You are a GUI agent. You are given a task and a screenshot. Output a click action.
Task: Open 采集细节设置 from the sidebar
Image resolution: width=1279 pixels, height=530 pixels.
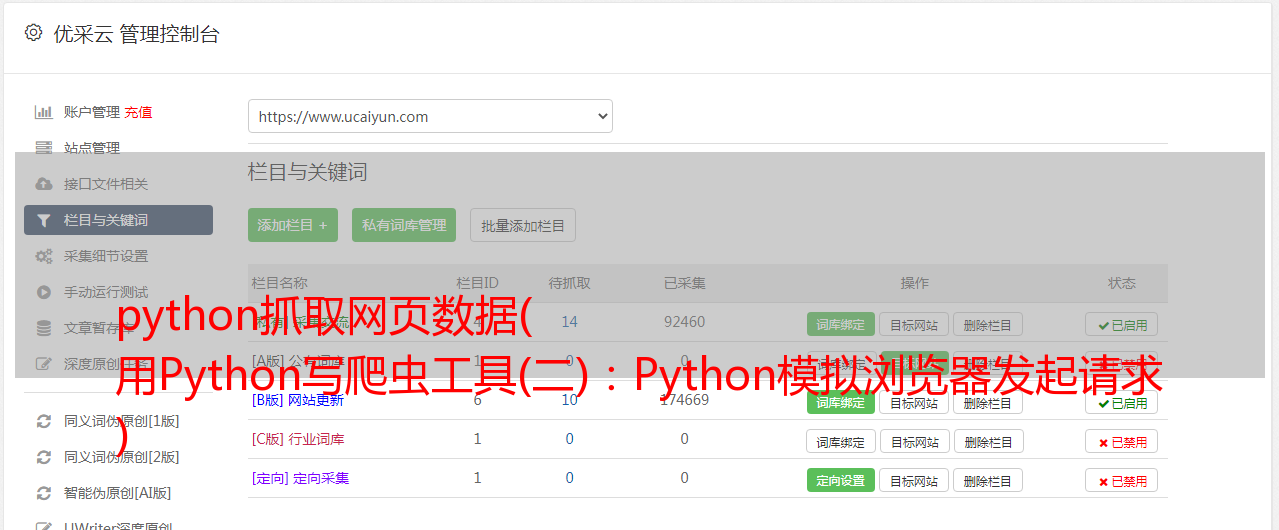(x=106, y=256)
